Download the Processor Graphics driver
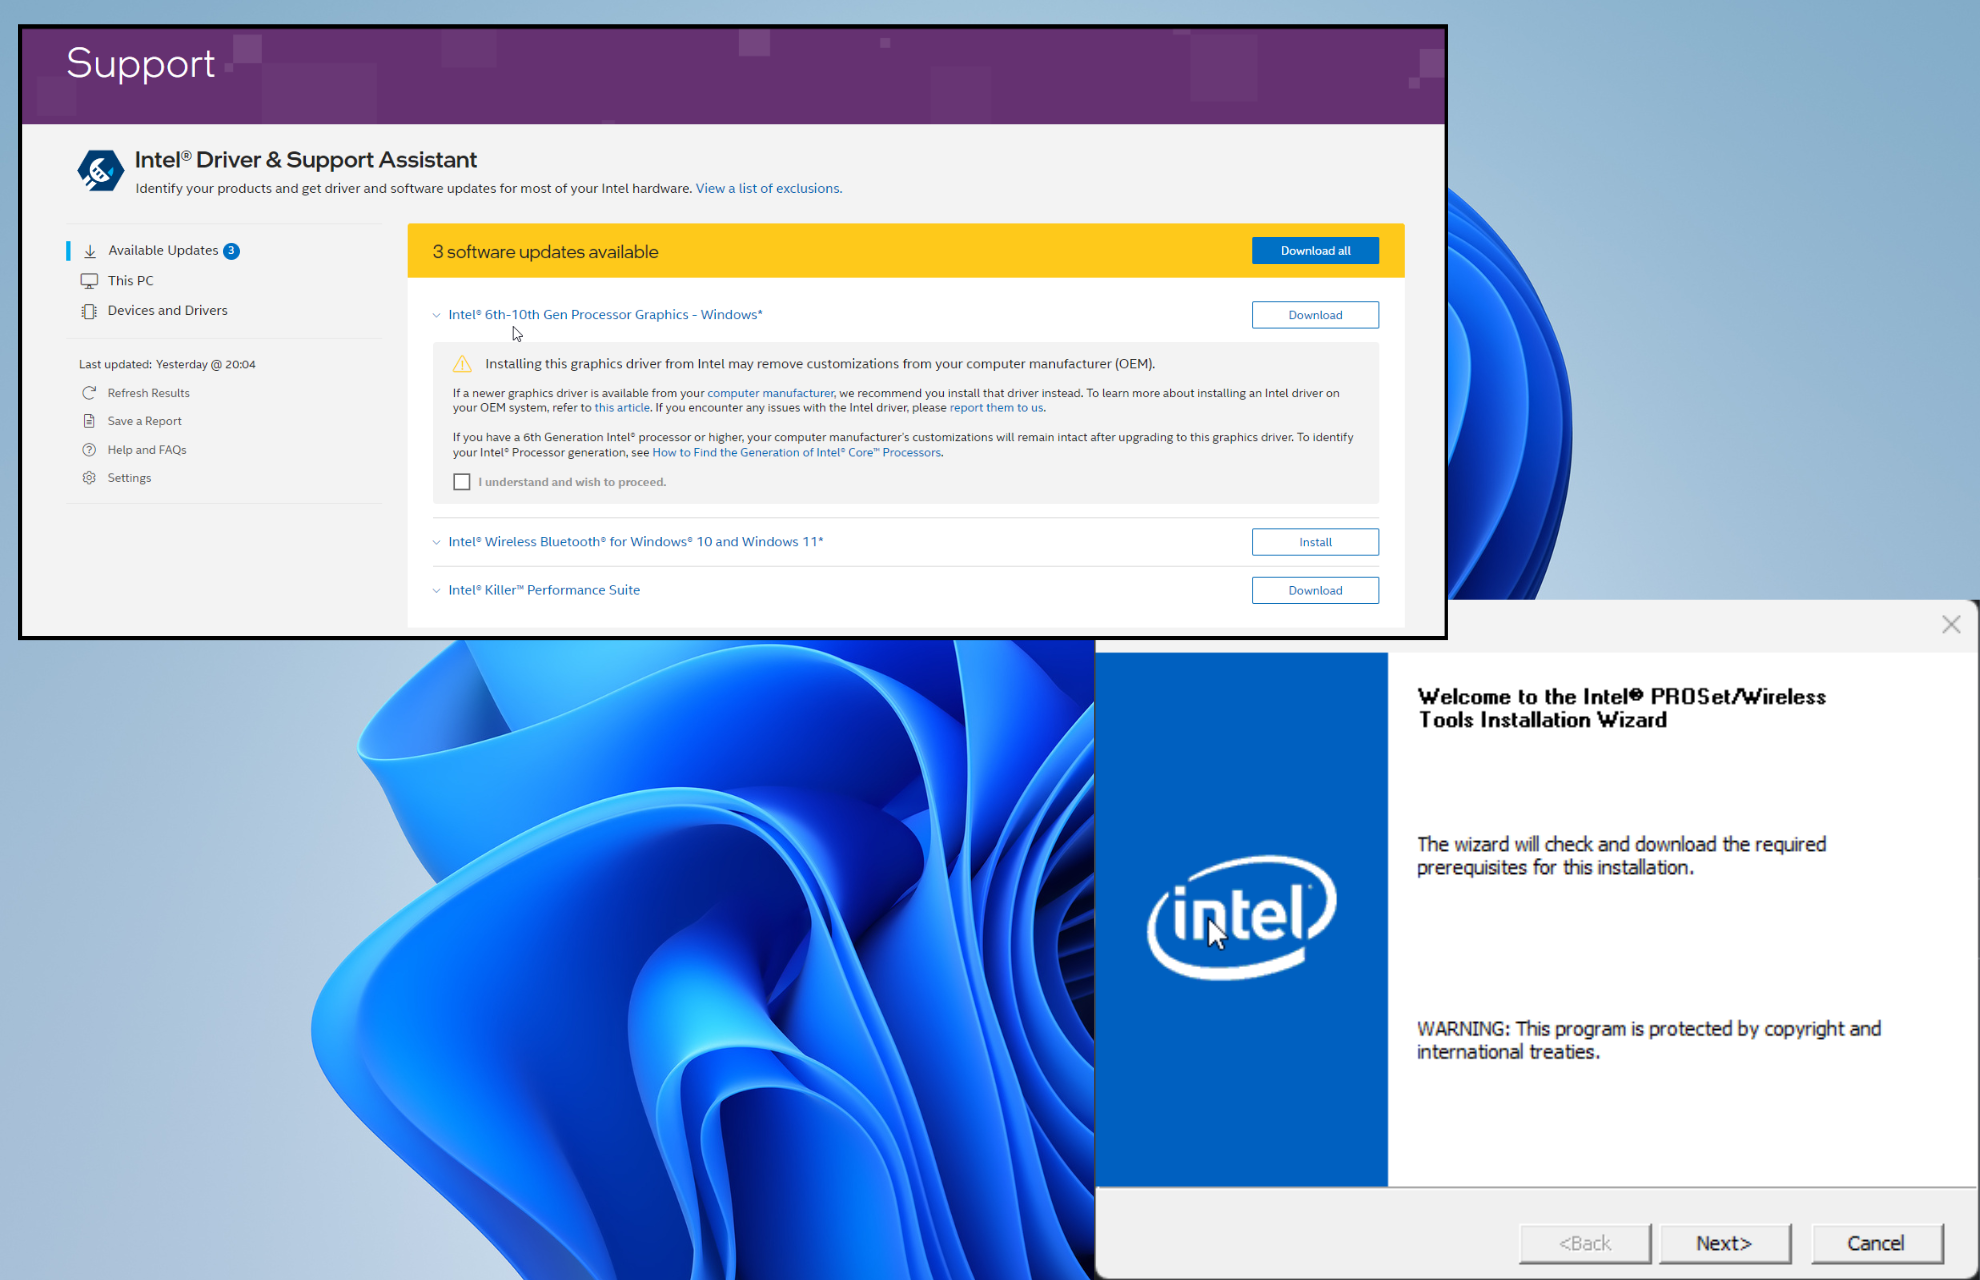1980x1280 pixels. point(1315,315)
